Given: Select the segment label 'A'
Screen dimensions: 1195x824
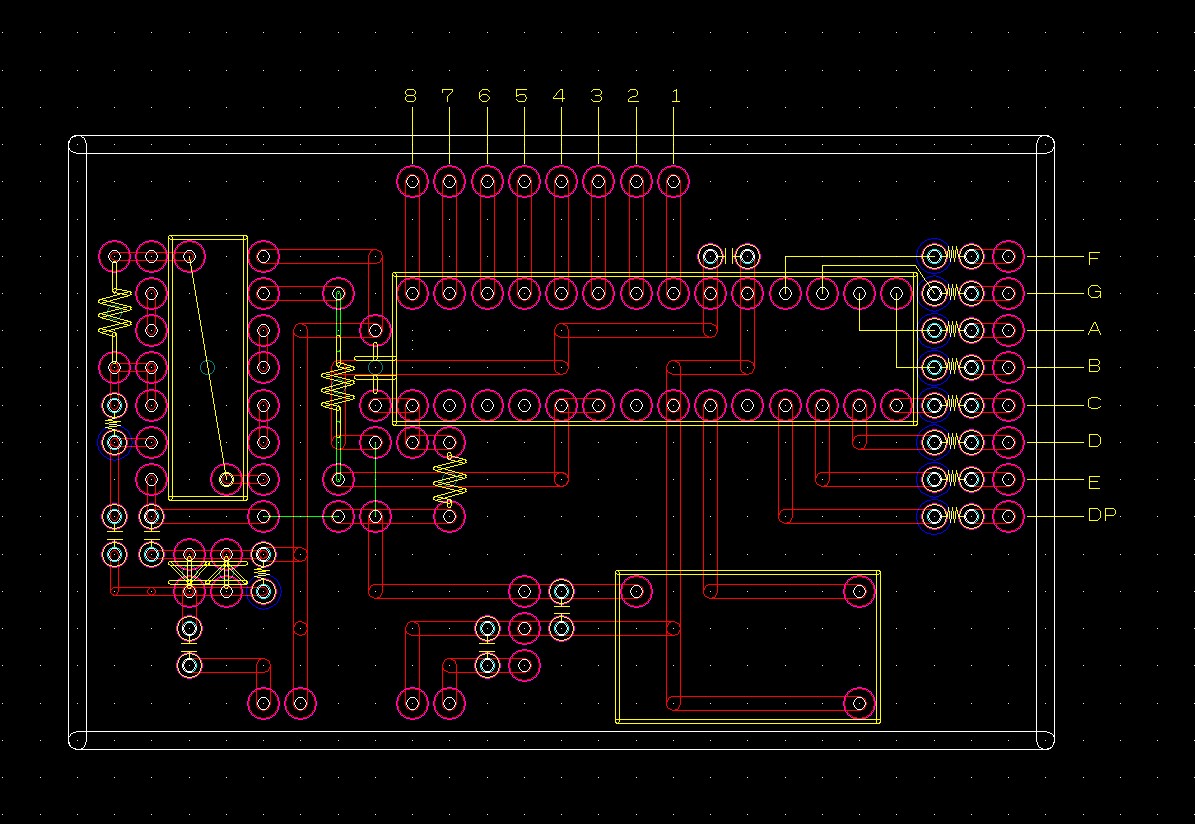Looking at the screenshot, I should click(1094, 329).
